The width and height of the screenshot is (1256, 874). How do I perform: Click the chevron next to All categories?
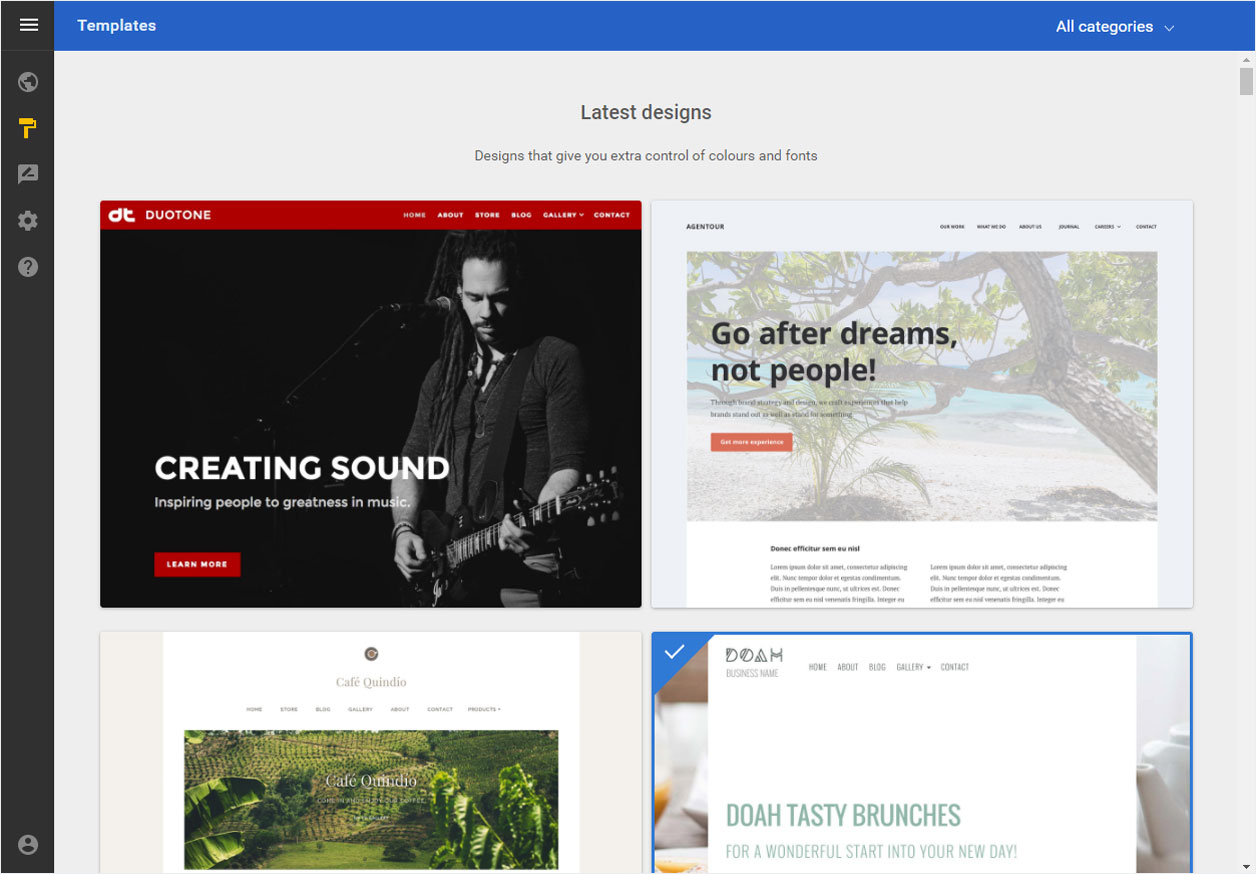click(1169, 28)
